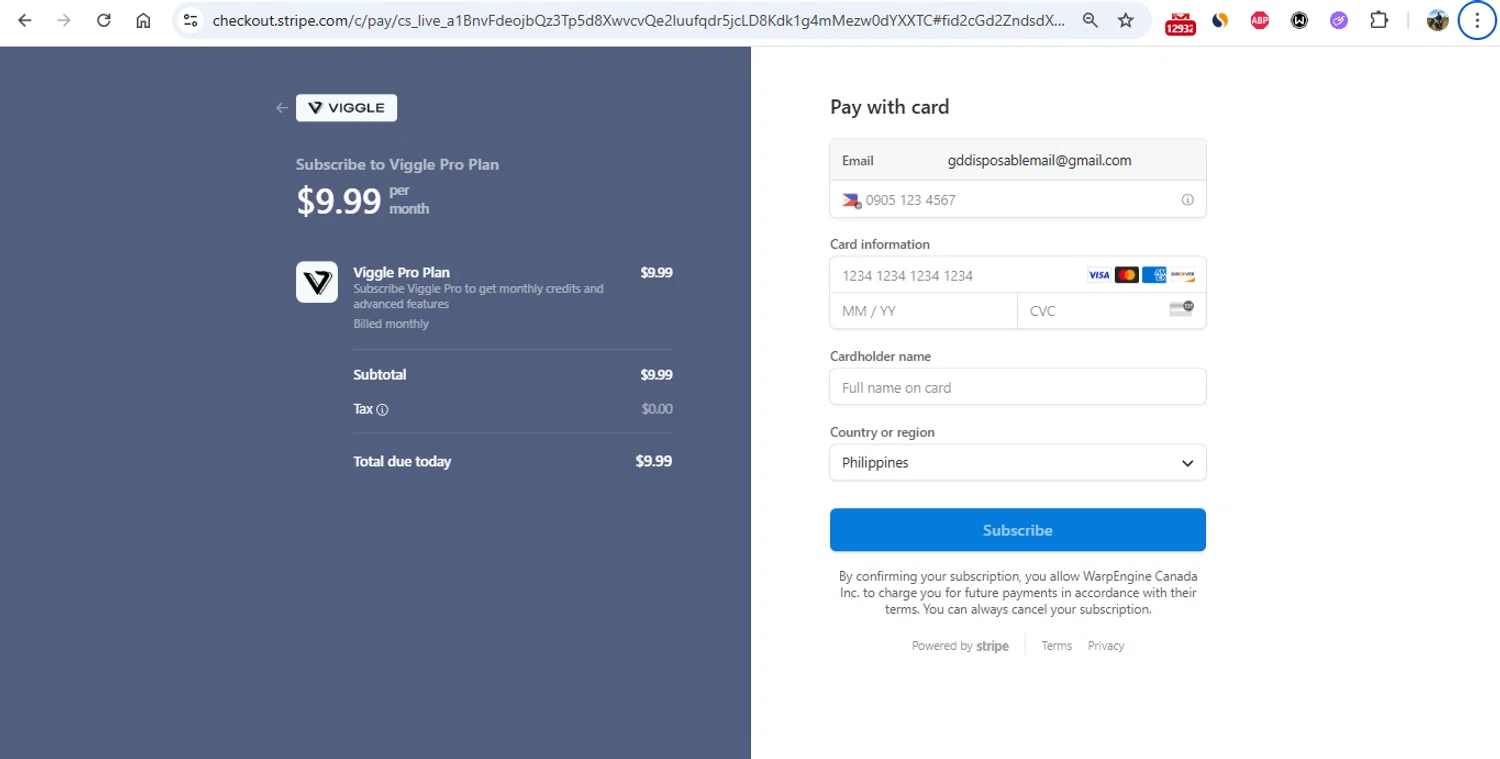The image size is (1500, 759).
Task: Open the browser home page
Action: pos(144,20)
